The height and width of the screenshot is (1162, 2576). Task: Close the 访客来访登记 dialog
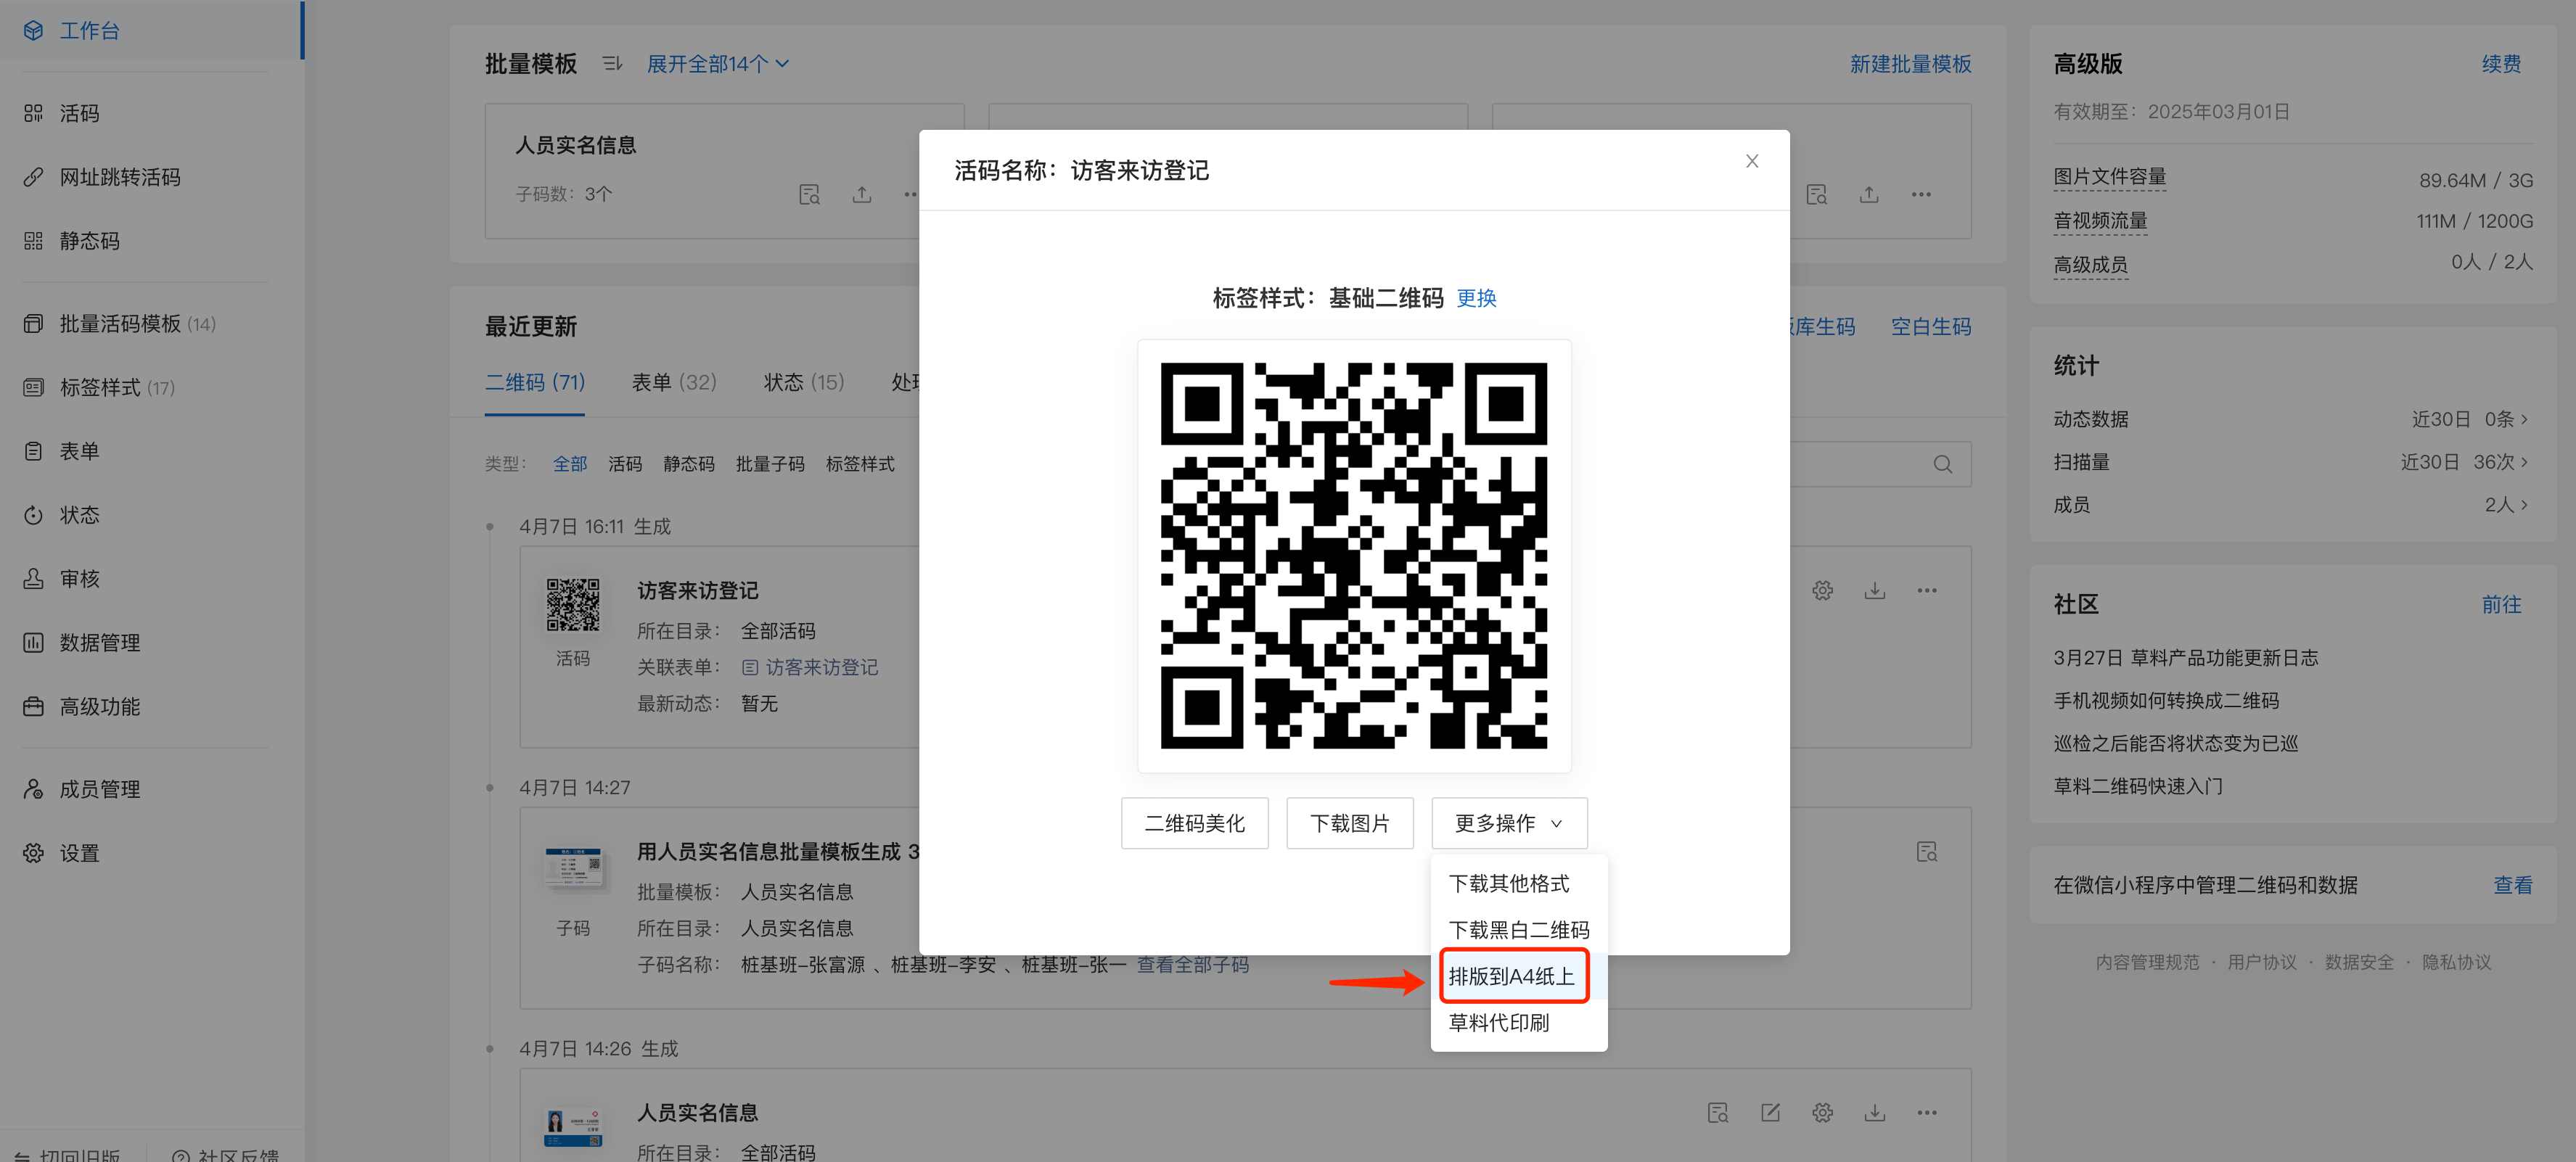(x=1751, y=161)
